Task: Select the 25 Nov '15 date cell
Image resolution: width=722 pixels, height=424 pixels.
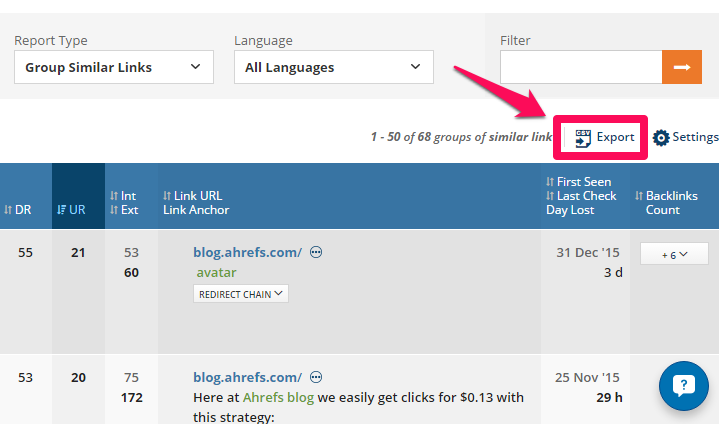Action: pos(588,378)
